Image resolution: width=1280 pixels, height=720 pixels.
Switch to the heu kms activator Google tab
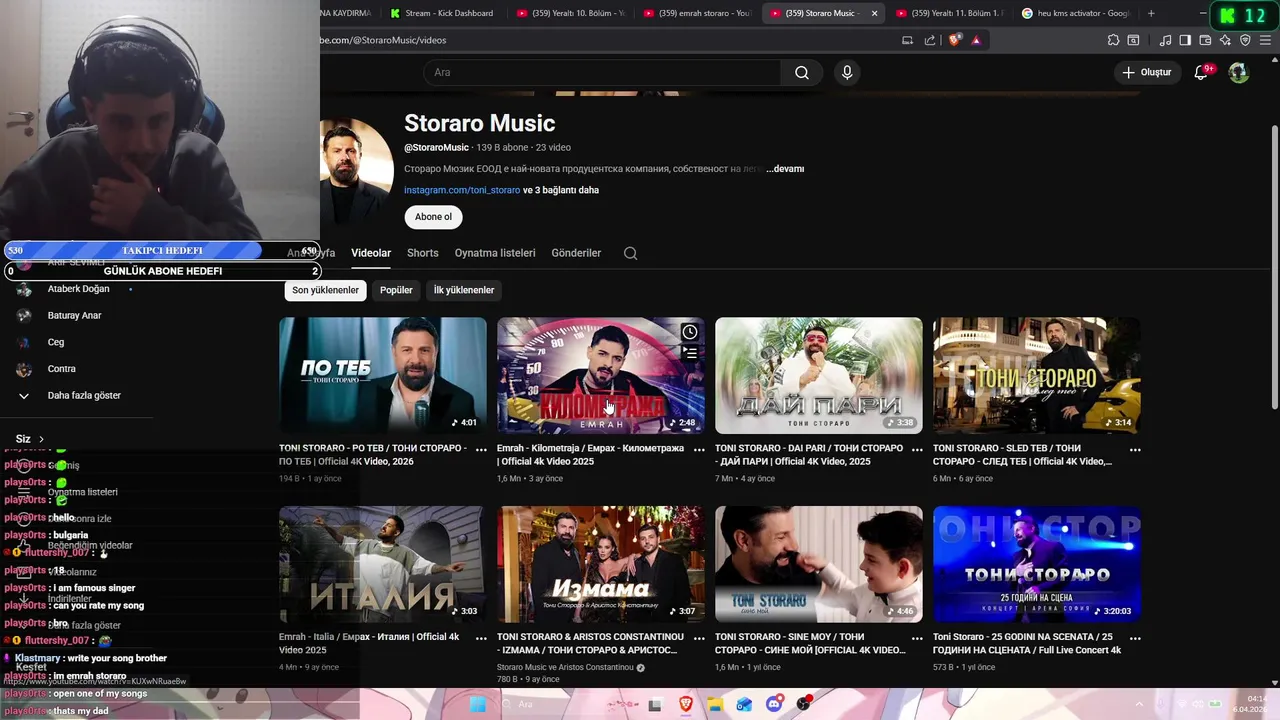coord(1075,13)
